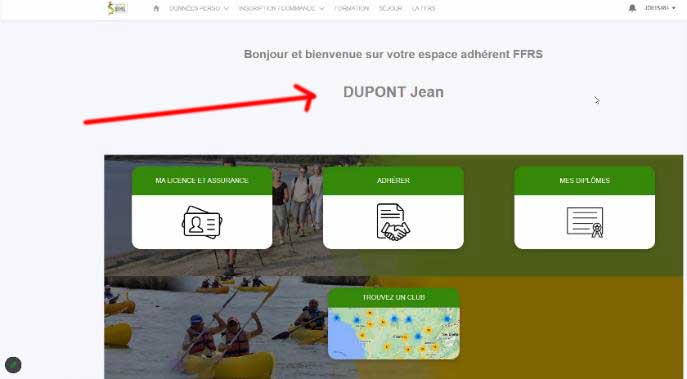The height and width of the screenshot is (379, 687).
Task: Go to the home icon in navbar
Action: coord(156,8)
